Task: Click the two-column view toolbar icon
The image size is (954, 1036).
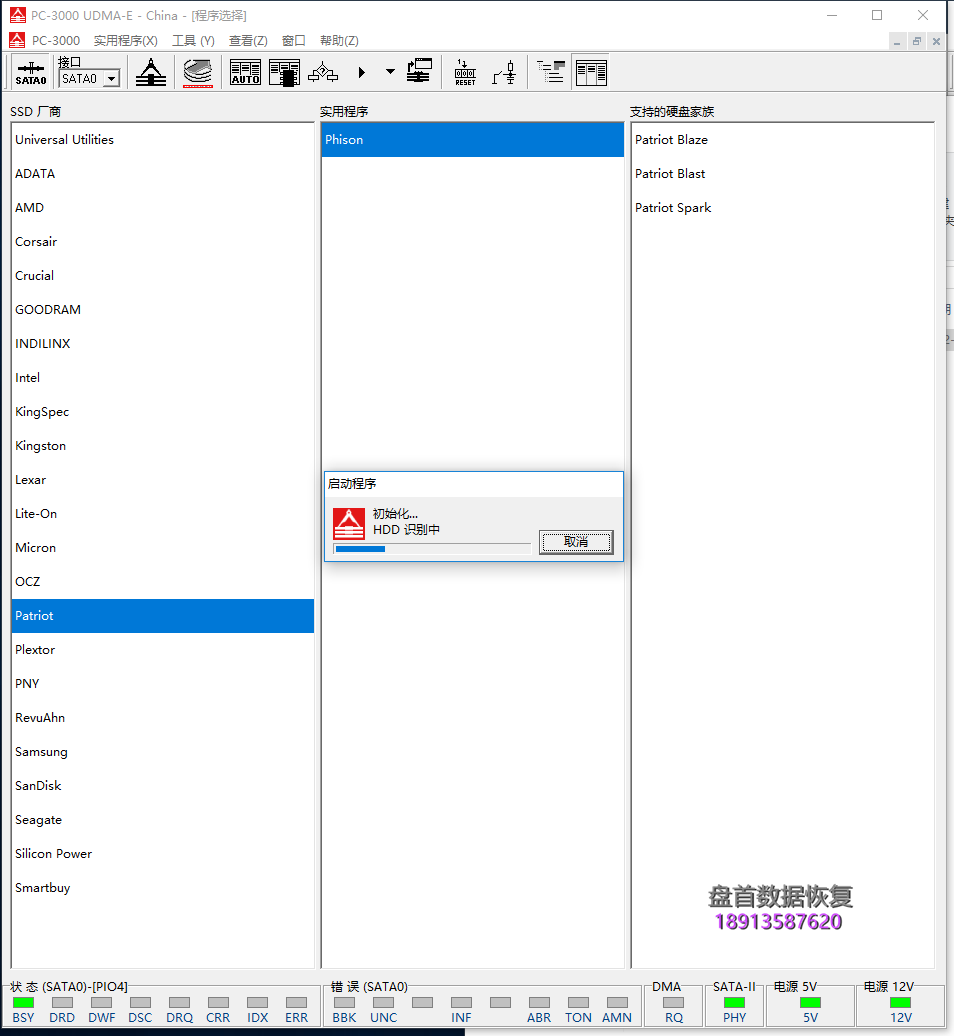Action: click(x=591, y=72)
